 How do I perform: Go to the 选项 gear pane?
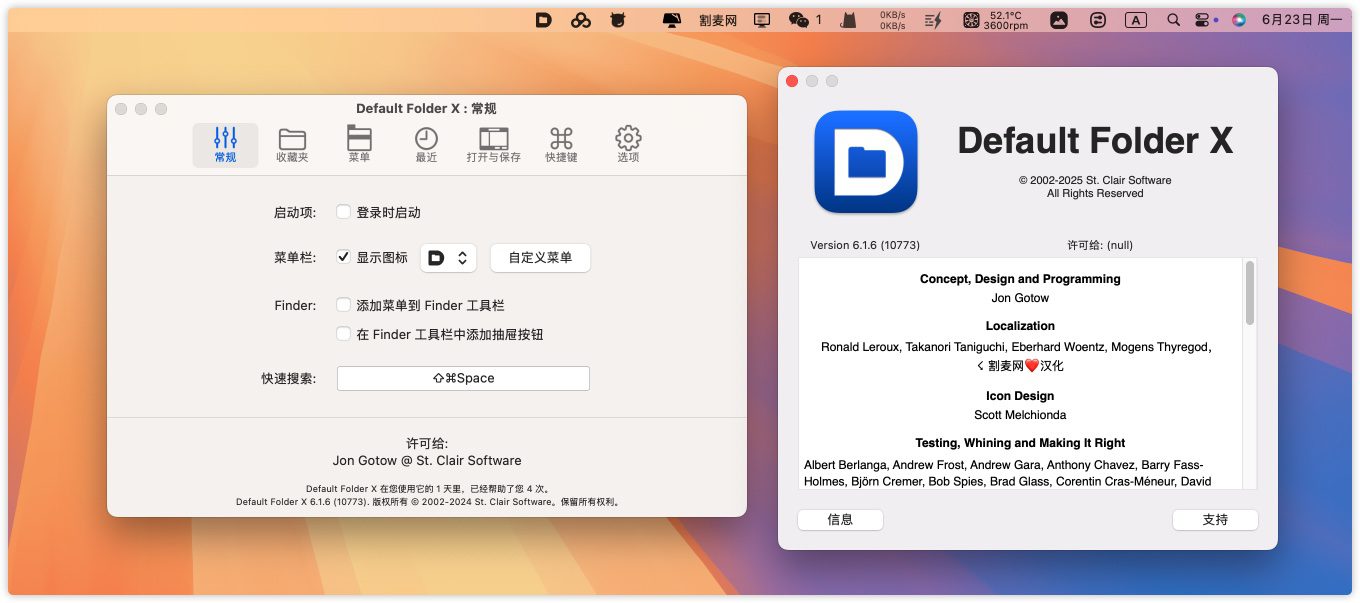(628, 145)
